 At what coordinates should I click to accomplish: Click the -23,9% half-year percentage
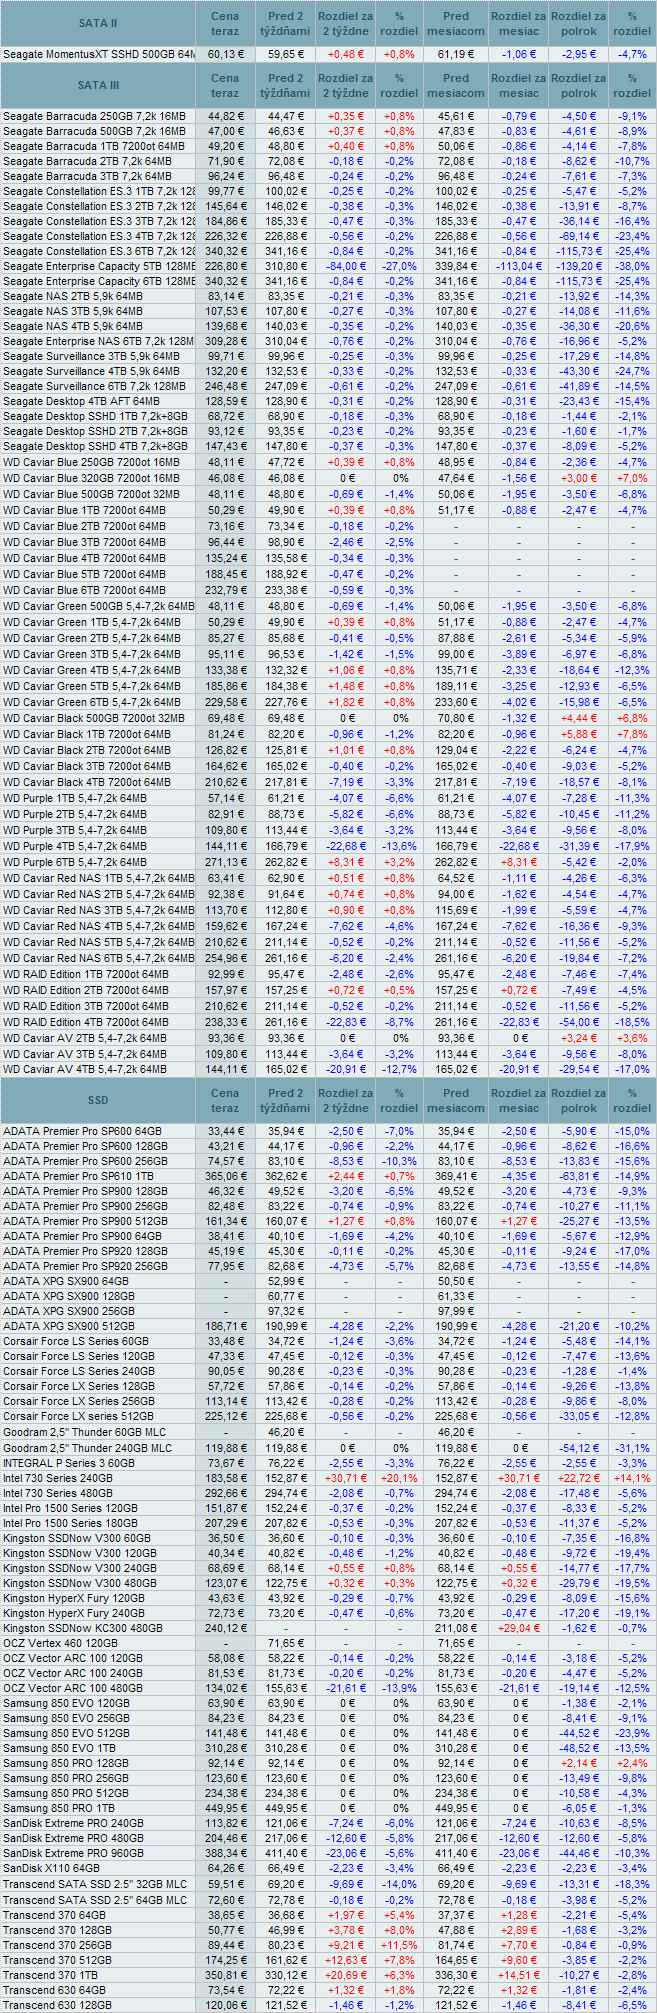(632, 1733)
